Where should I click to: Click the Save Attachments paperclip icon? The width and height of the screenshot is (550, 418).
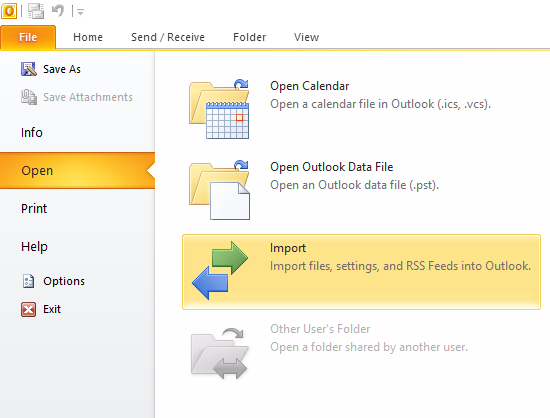click(x=29, y=97)
